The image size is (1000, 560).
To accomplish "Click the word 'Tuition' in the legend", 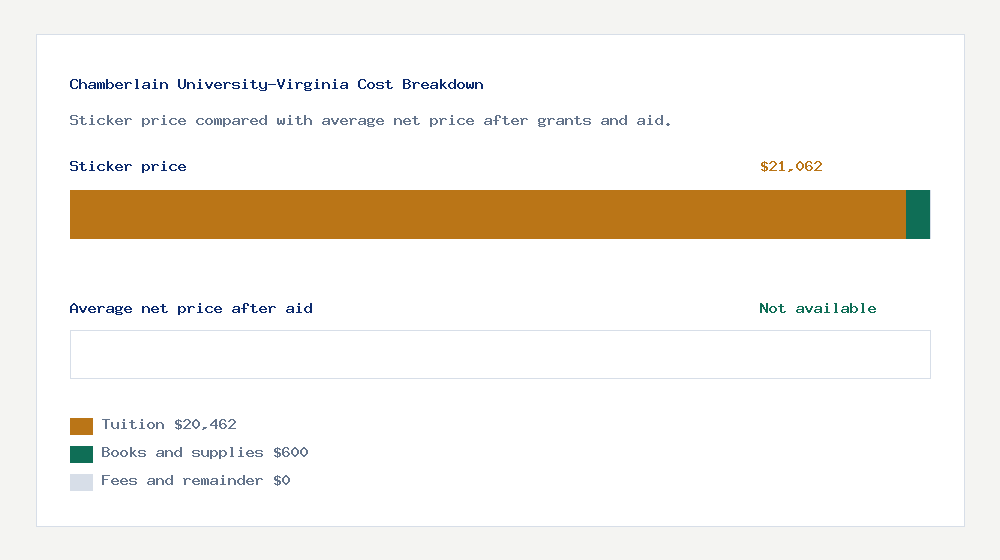I will click(x=133, y=425).
